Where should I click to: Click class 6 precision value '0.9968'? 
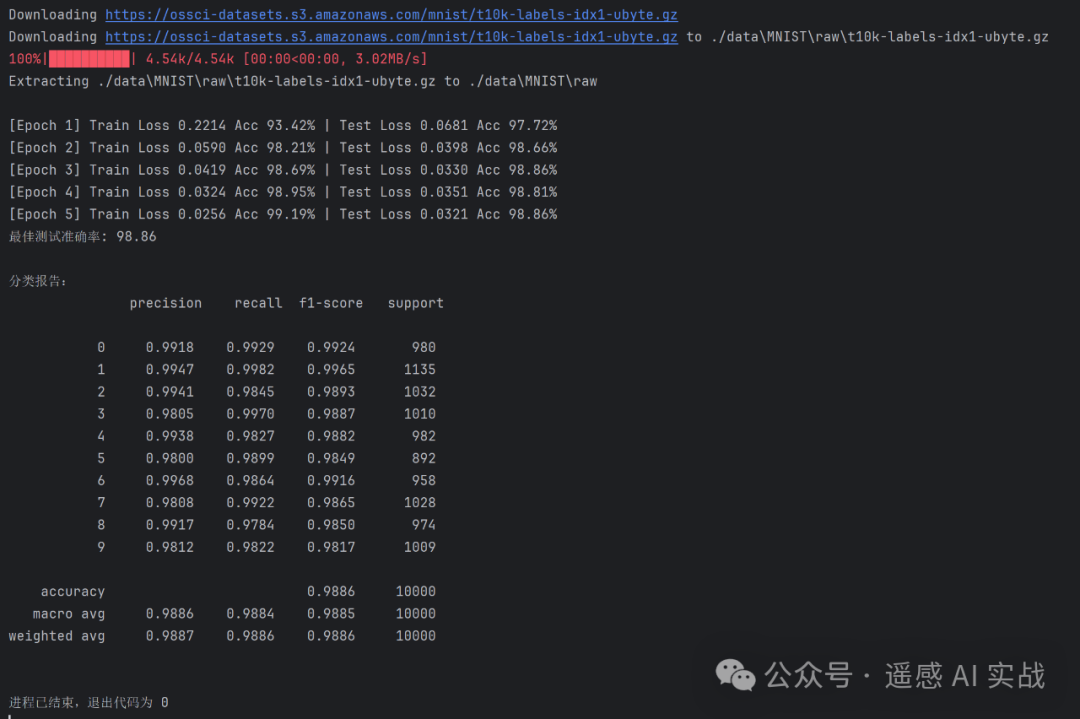[169, 480]
